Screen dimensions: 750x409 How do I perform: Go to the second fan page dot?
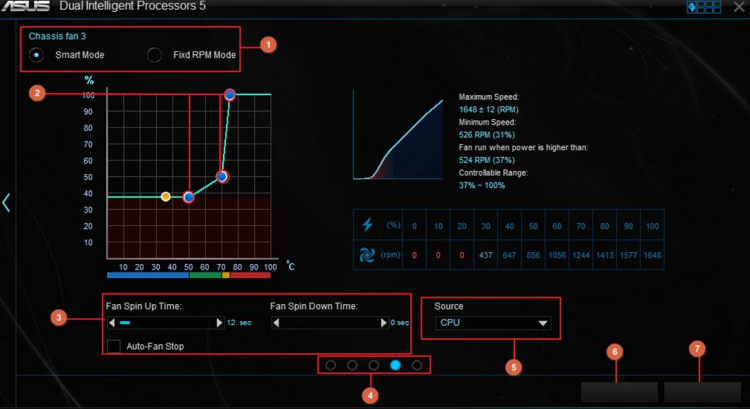click(x=352, y=365)
